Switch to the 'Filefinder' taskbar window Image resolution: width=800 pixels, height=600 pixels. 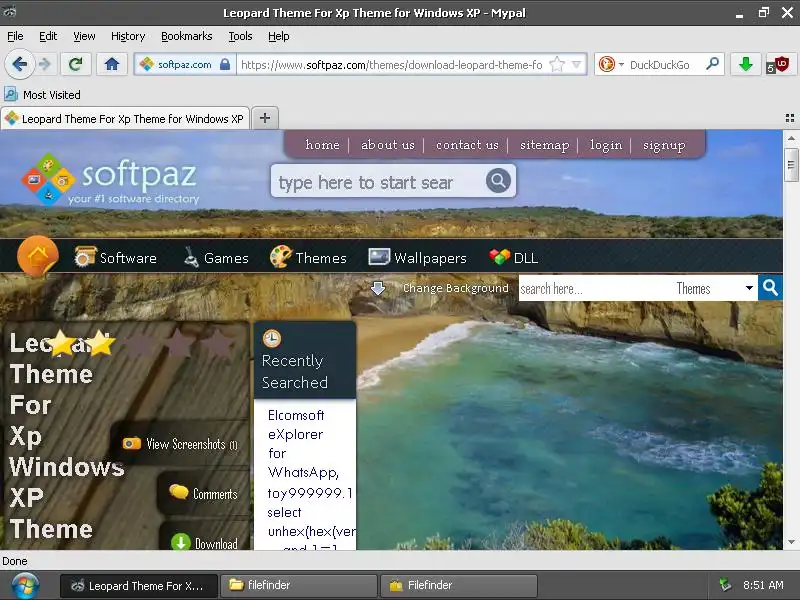click(x=459, y=585)
